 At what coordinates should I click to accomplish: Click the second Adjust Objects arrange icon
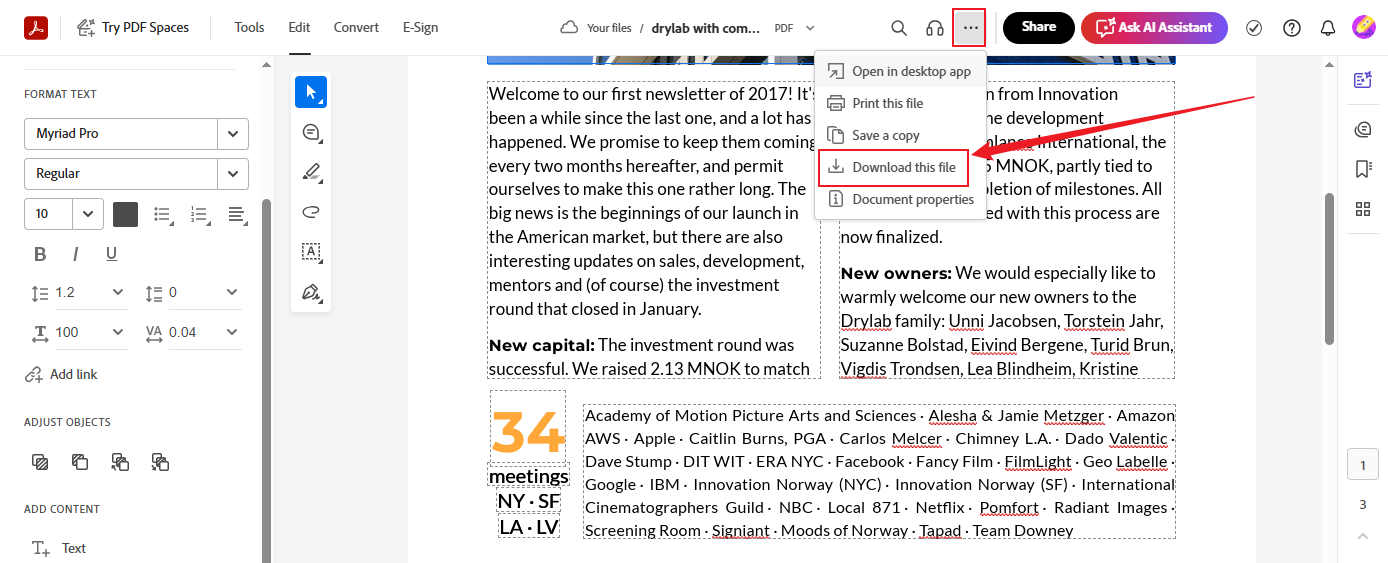click(80, 462)
